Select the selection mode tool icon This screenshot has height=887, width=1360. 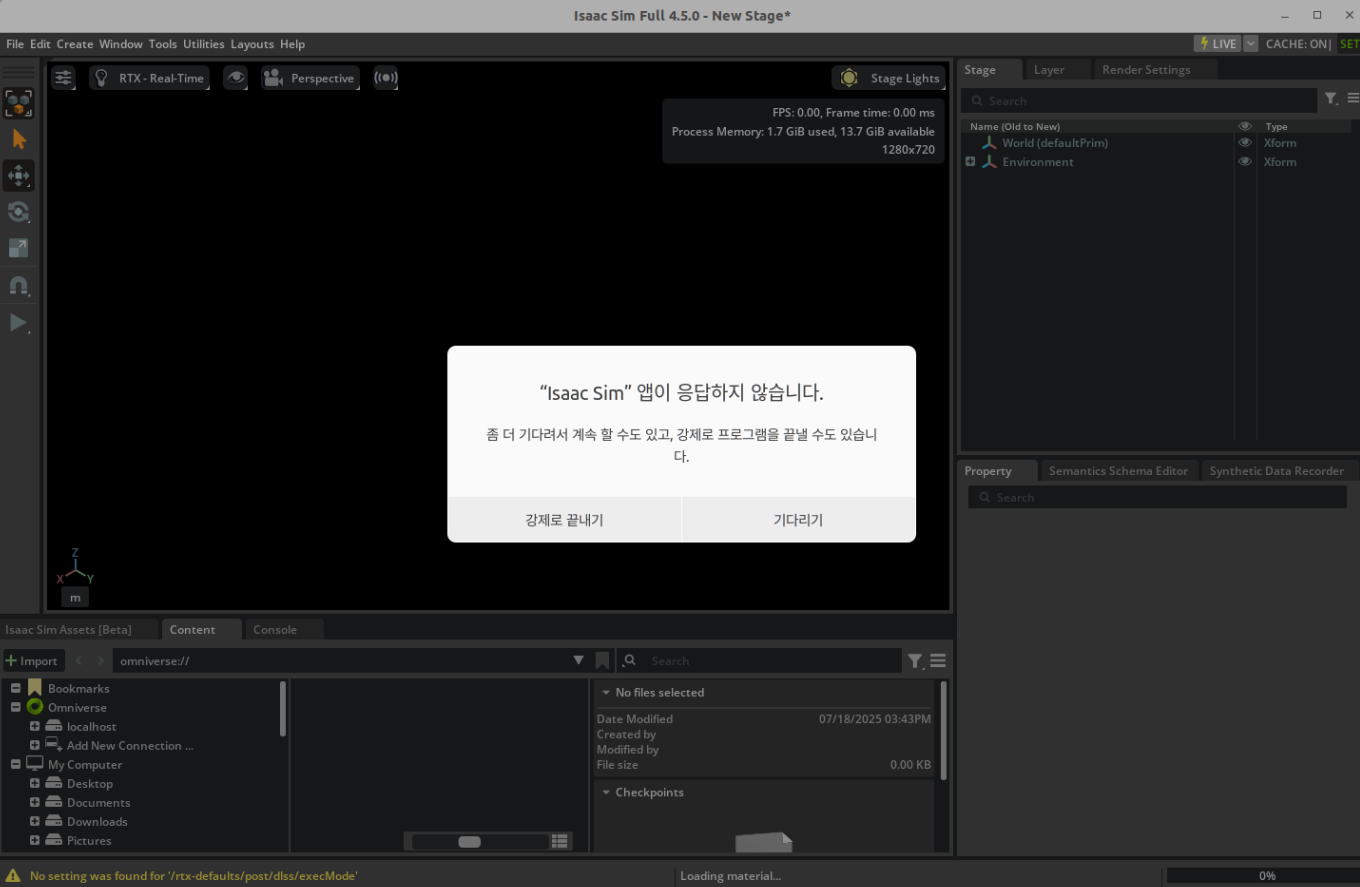(18, 102)
